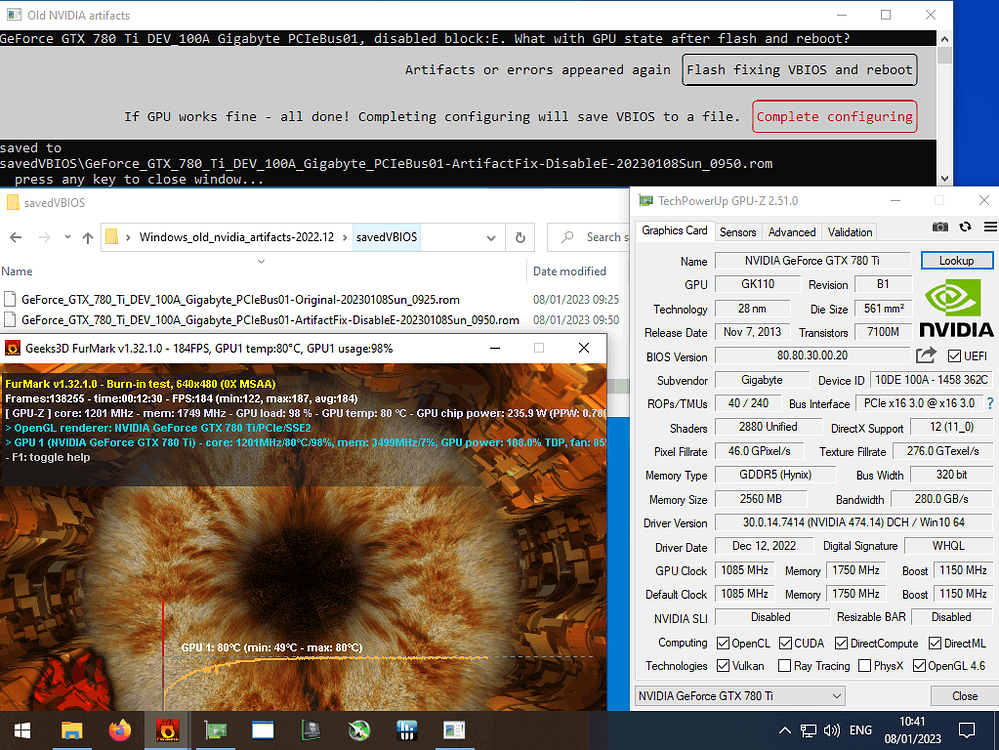
Task: Open the volume slider from the system tray
Action: pos(833,731)
